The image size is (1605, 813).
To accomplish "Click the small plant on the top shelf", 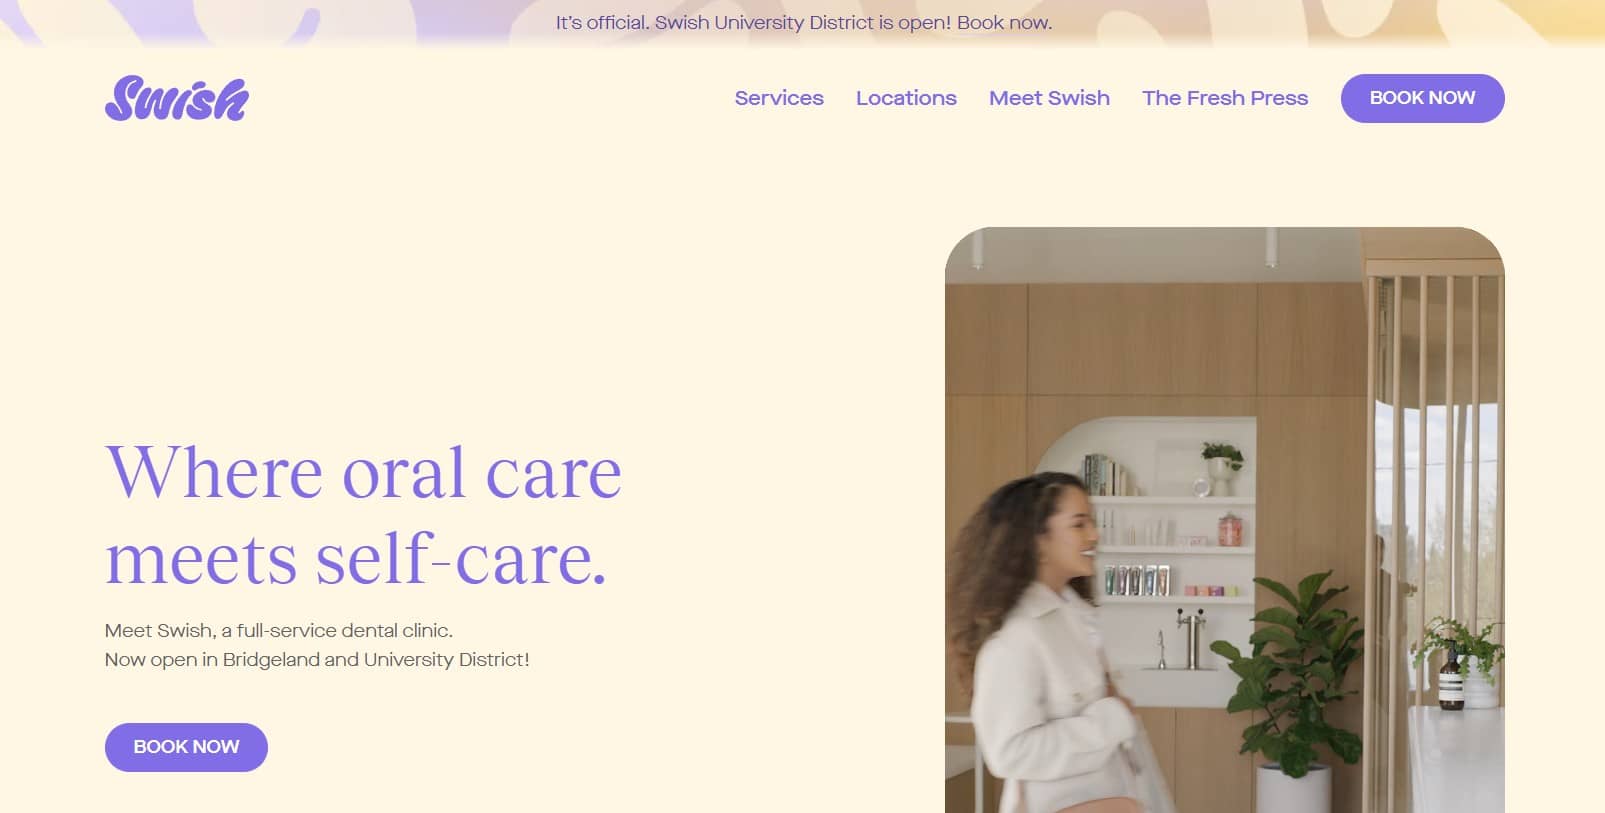I will point(1222,467).
